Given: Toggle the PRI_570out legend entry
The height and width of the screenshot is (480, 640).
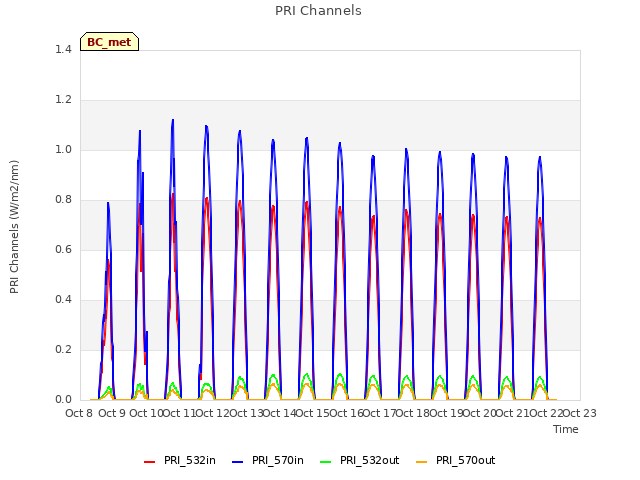Looking at the screenshot, I should click(x=455, y=460).
